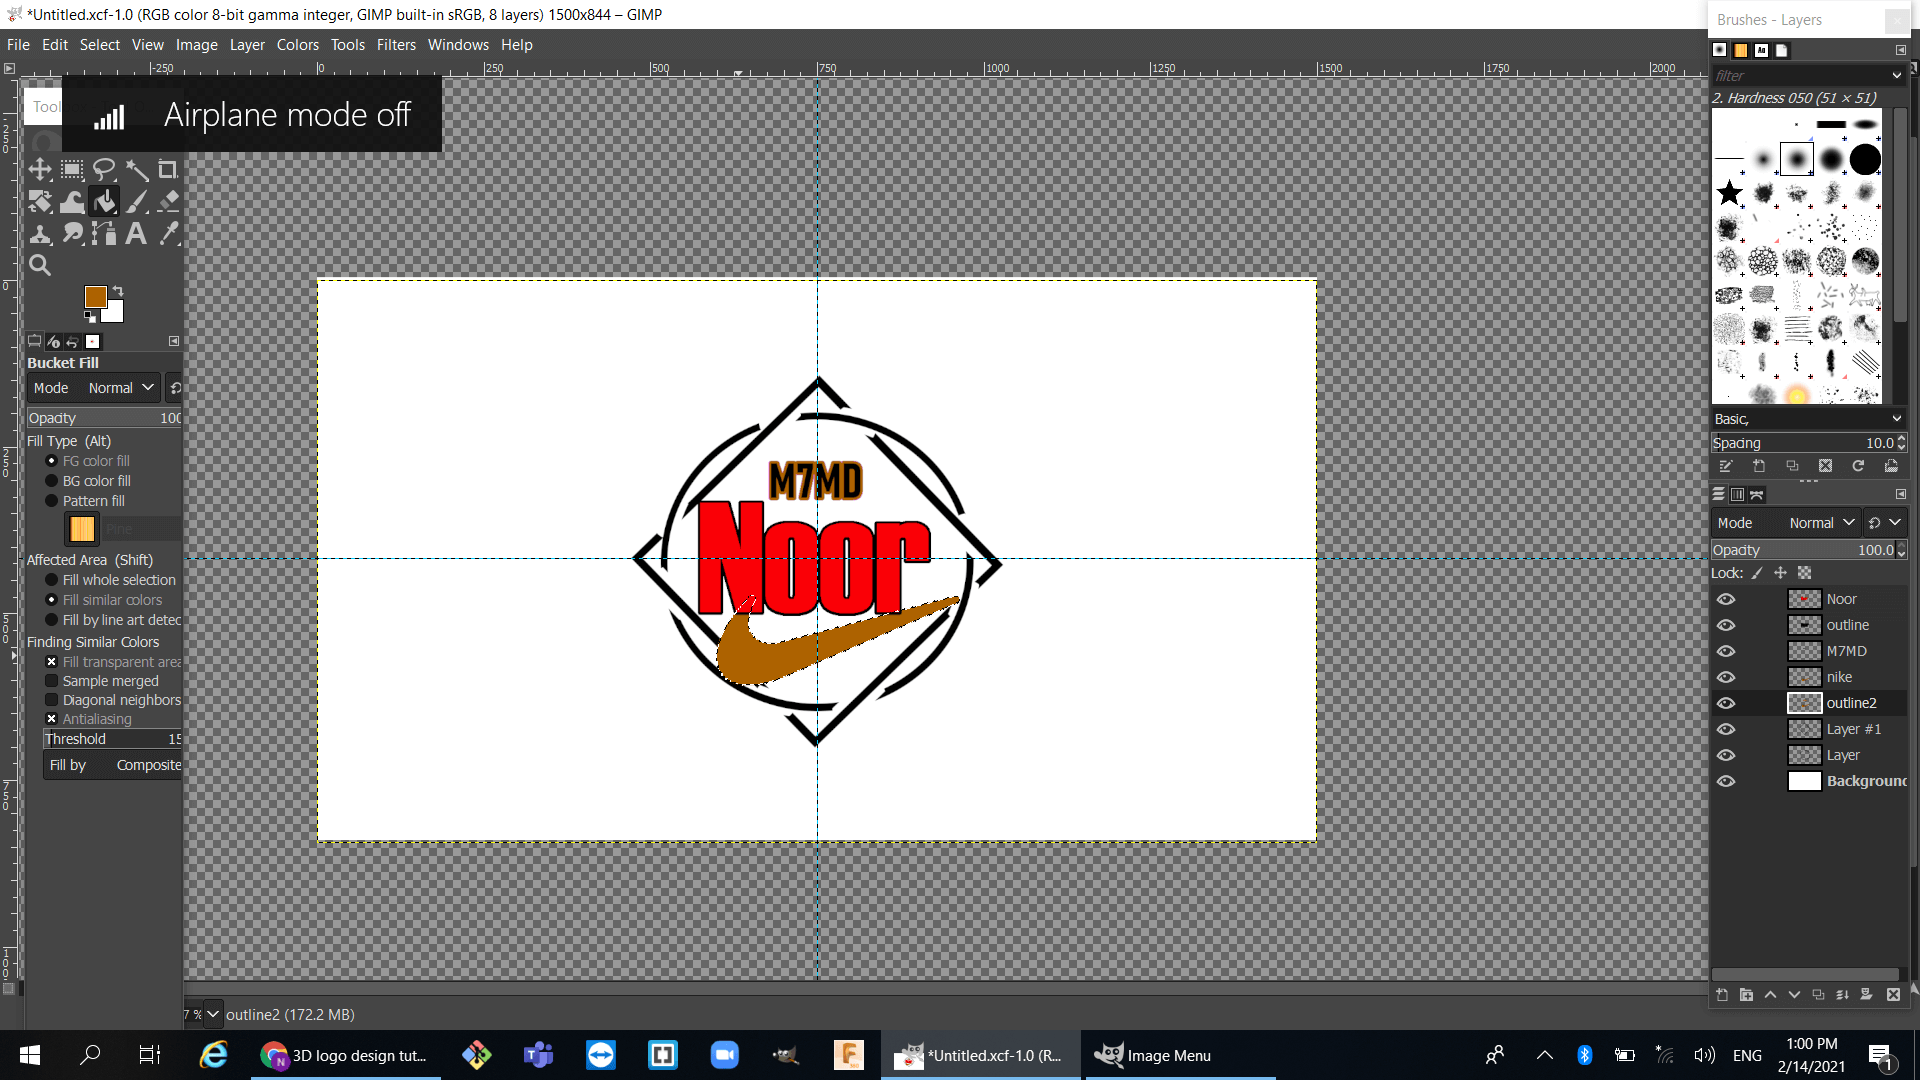The width and height of the screenshot is (1920, 1080).
Task: Select the Clone stamp tool
Action: pos(40,233)
